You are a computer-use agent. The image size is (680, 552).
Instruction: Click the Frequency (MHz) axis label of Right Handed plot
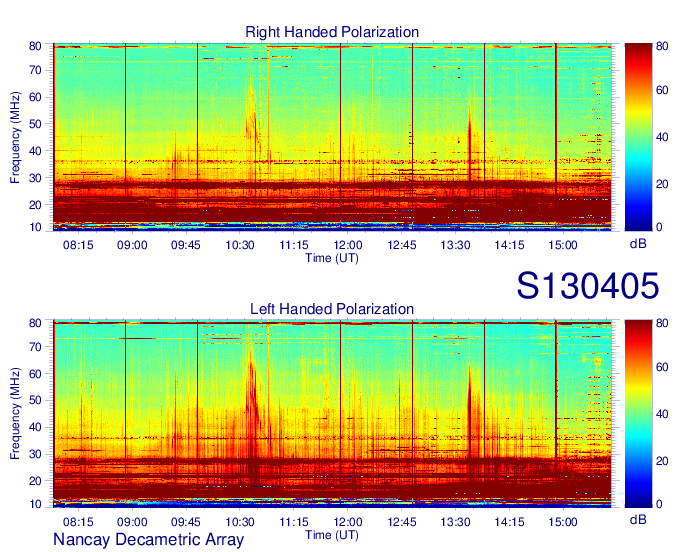pyautogui.click(x=15, y=137)
